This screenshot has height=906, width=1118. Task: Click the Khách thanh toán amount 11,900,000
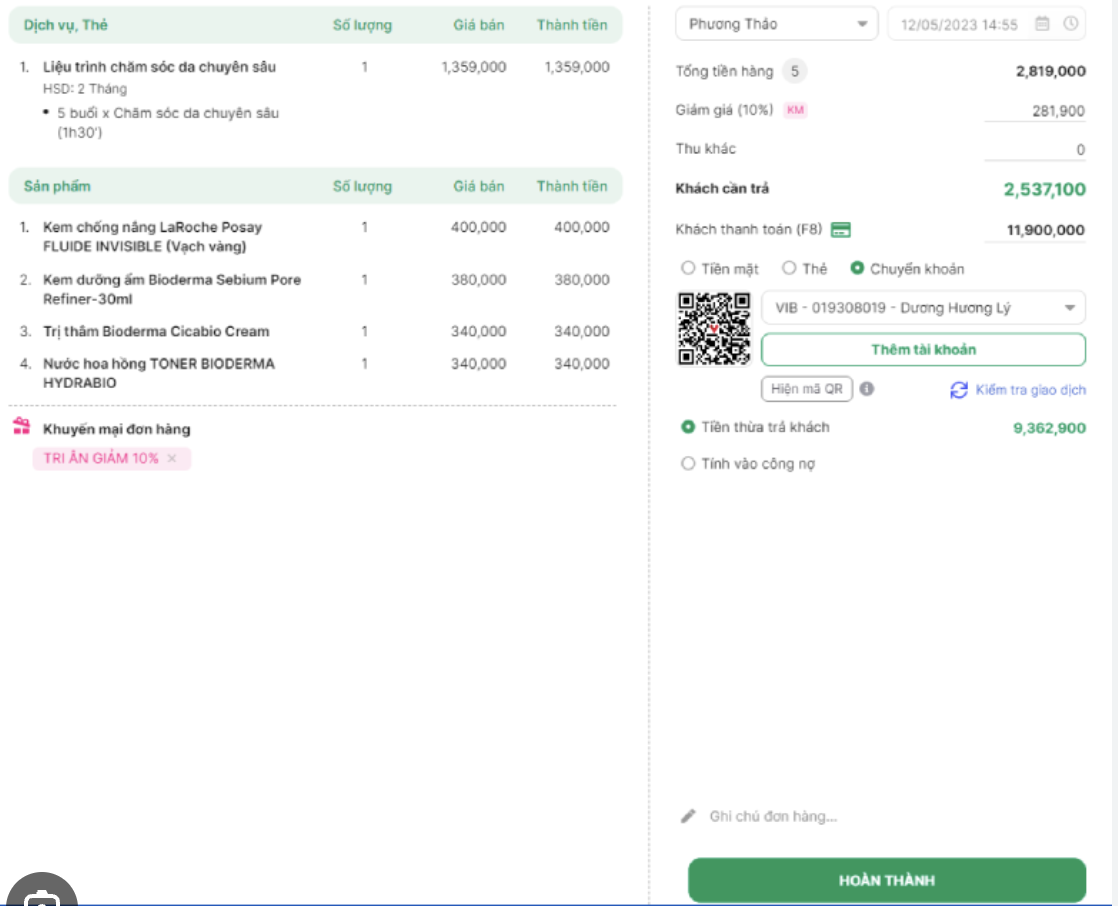(x=1035, y=230)
